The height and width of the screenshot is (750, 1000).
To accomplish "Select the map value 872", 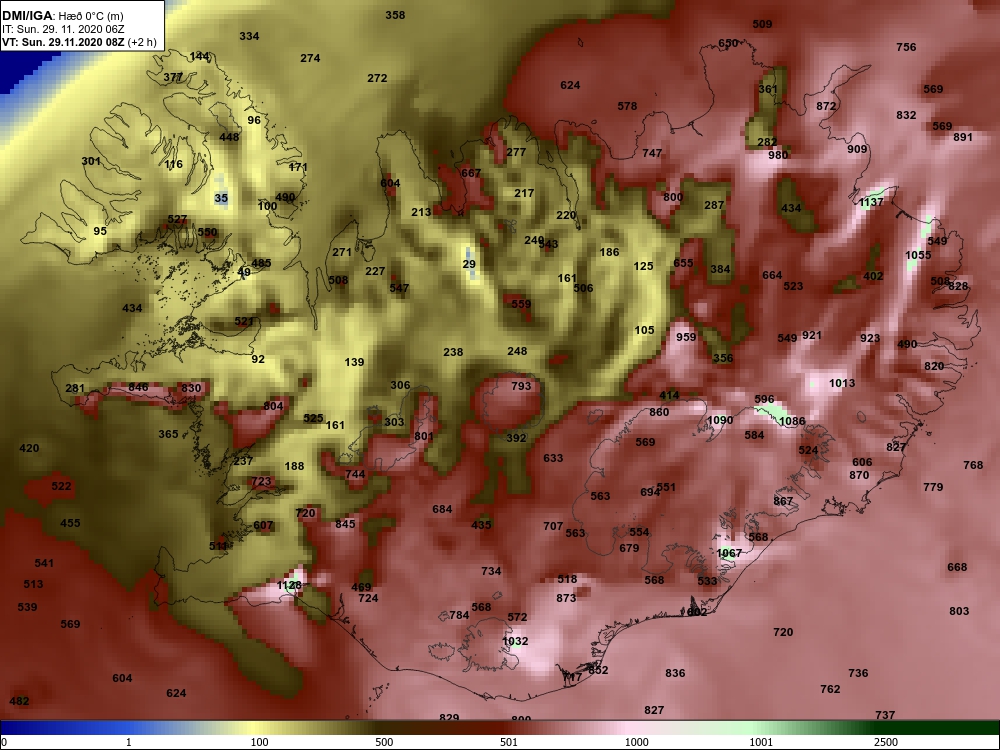I will click(826, 106).
